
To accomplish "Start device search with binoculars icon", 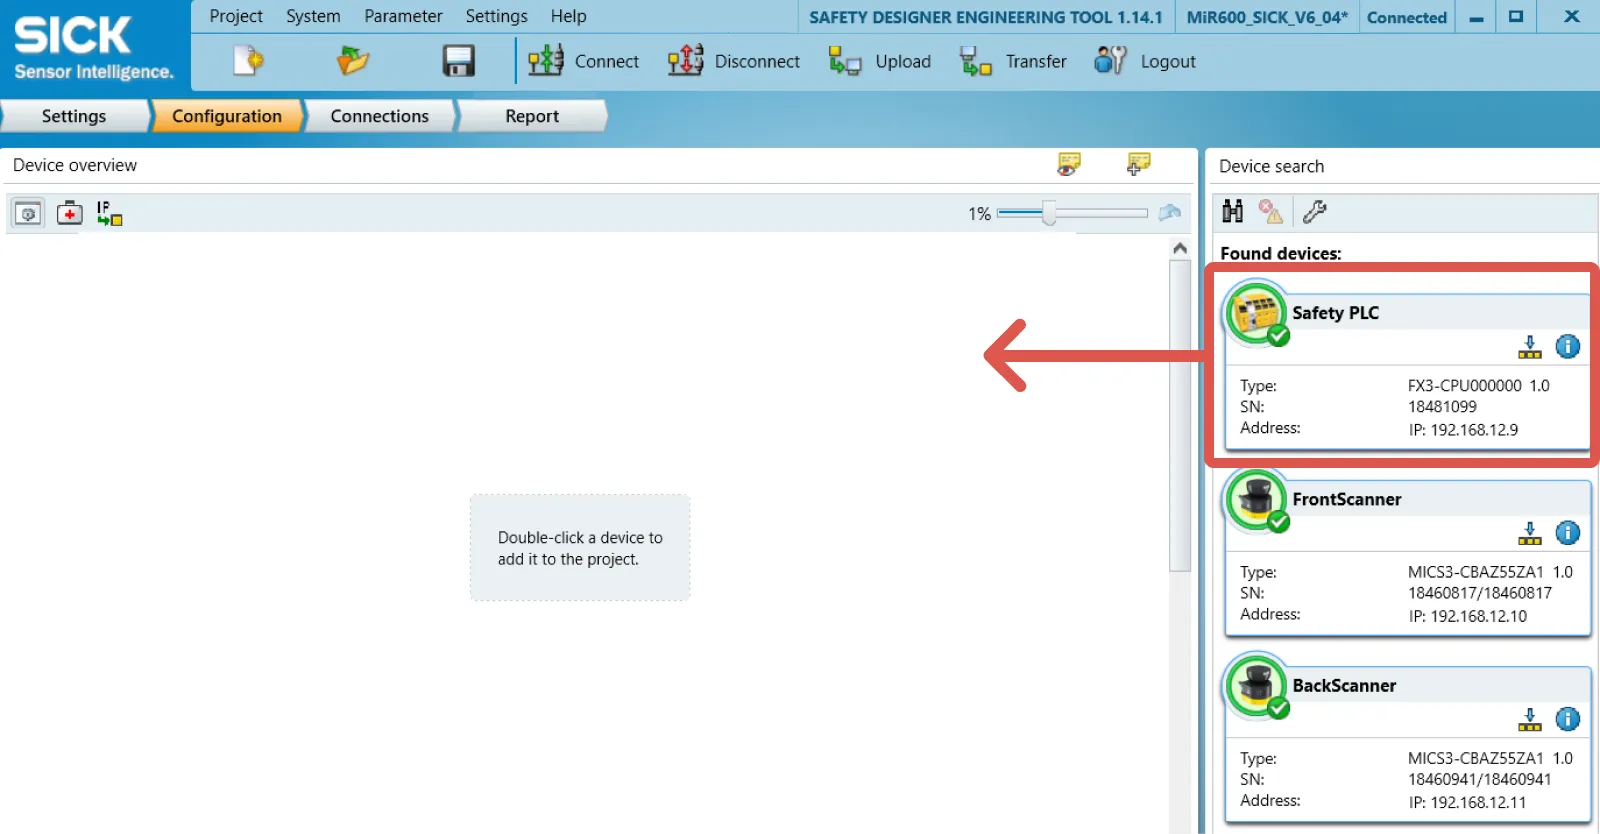I will 1233,211.
